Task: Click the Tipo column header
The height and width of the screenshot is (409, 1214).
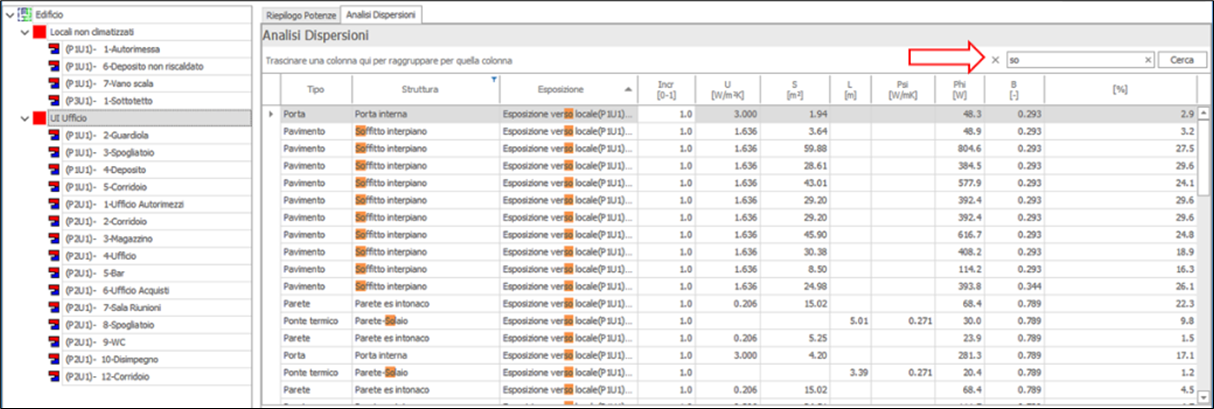Action: pos(315,89)
